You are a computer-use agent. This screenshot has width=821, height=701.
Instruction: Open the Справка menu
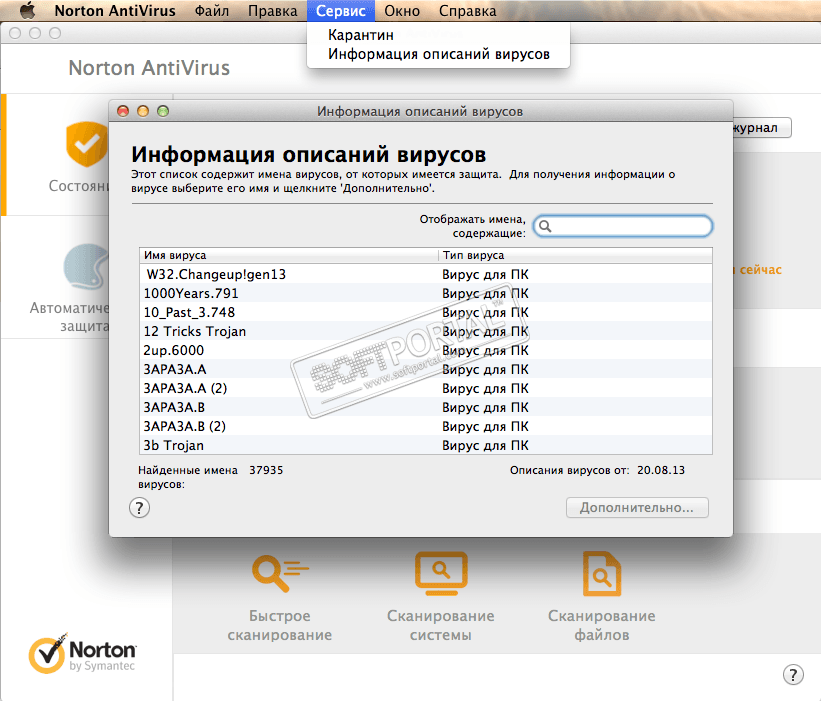(467, 10)
